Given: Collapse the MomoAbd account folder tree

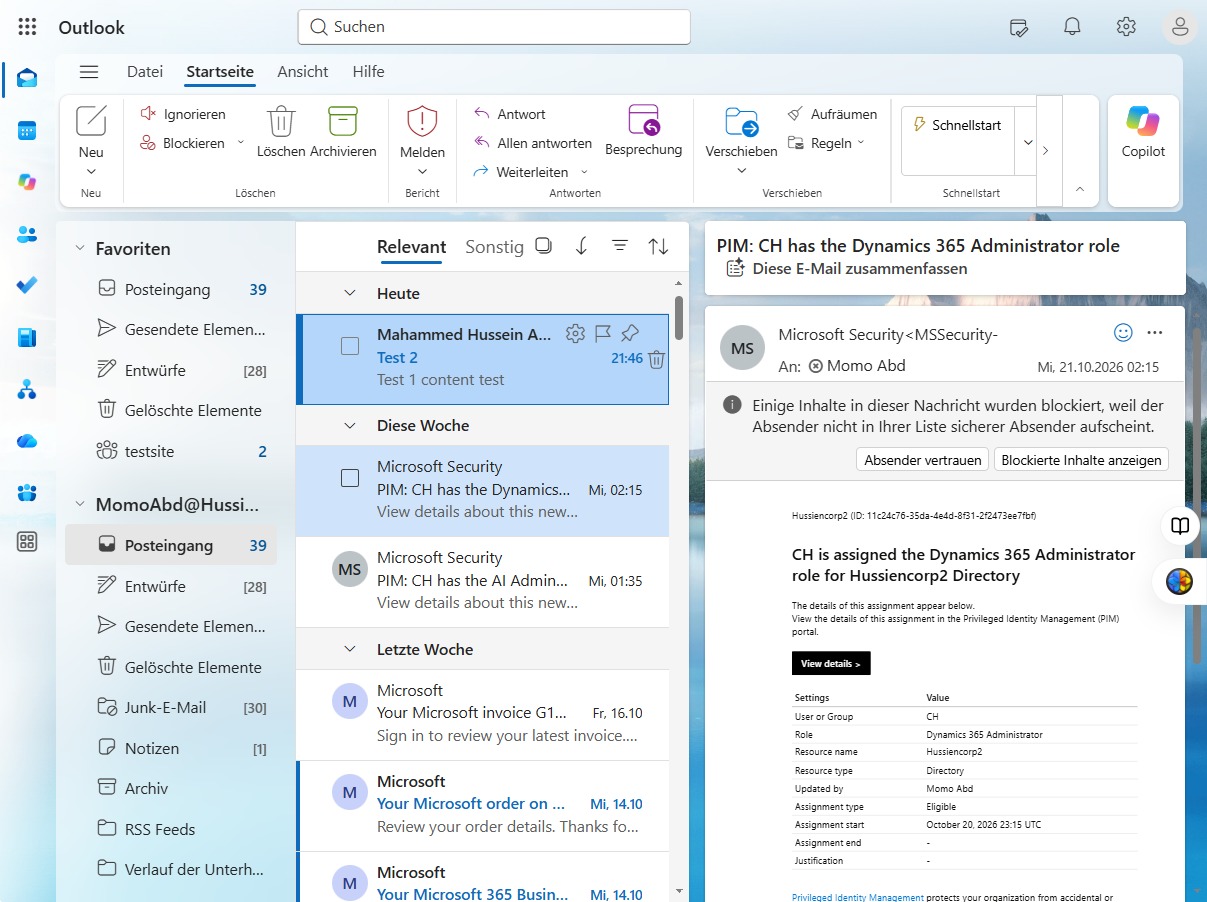Looking at the screenshot, I should (80, 505).
